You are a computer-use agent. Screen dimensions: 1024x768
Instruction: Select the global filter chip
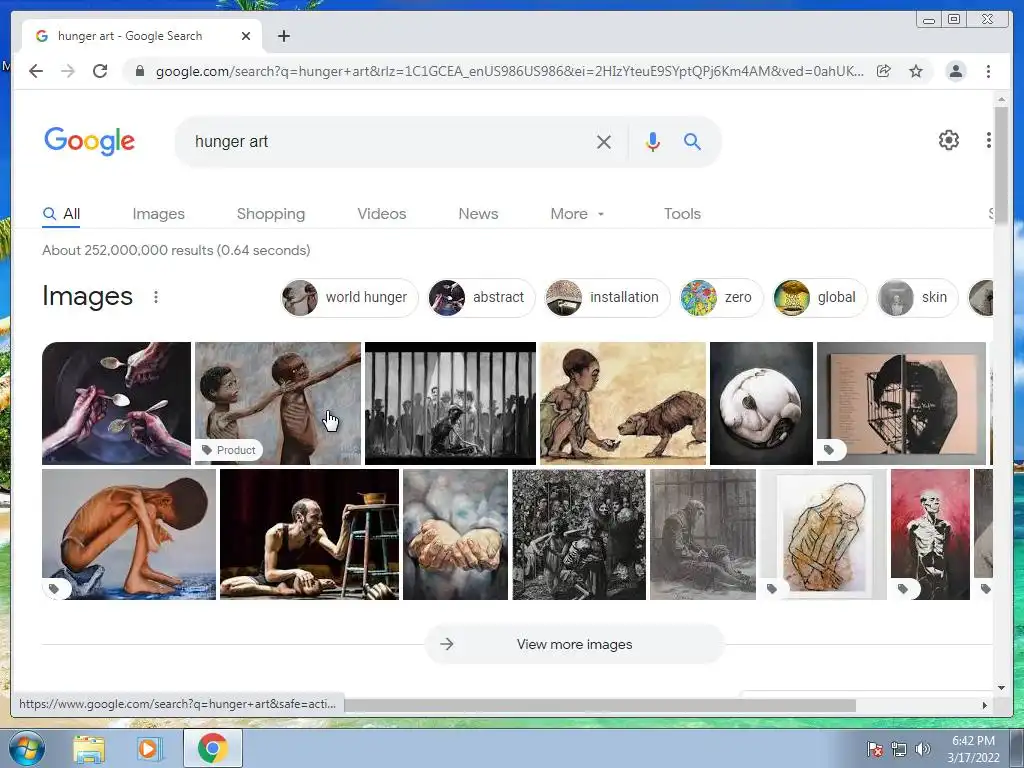pyautogui.click(x=820, y=297)
